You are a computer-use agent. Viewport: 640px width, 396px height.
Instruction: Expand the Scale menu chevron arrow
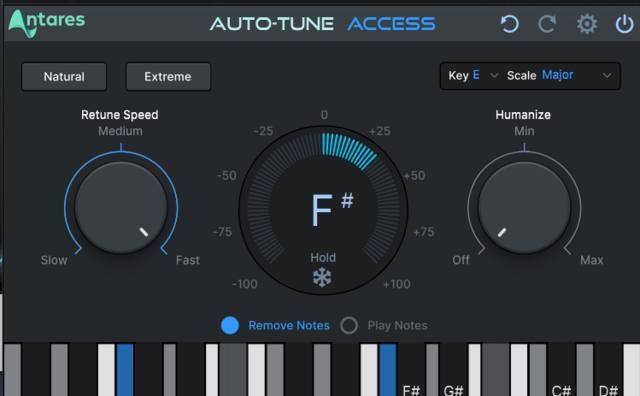pos(607,76)
